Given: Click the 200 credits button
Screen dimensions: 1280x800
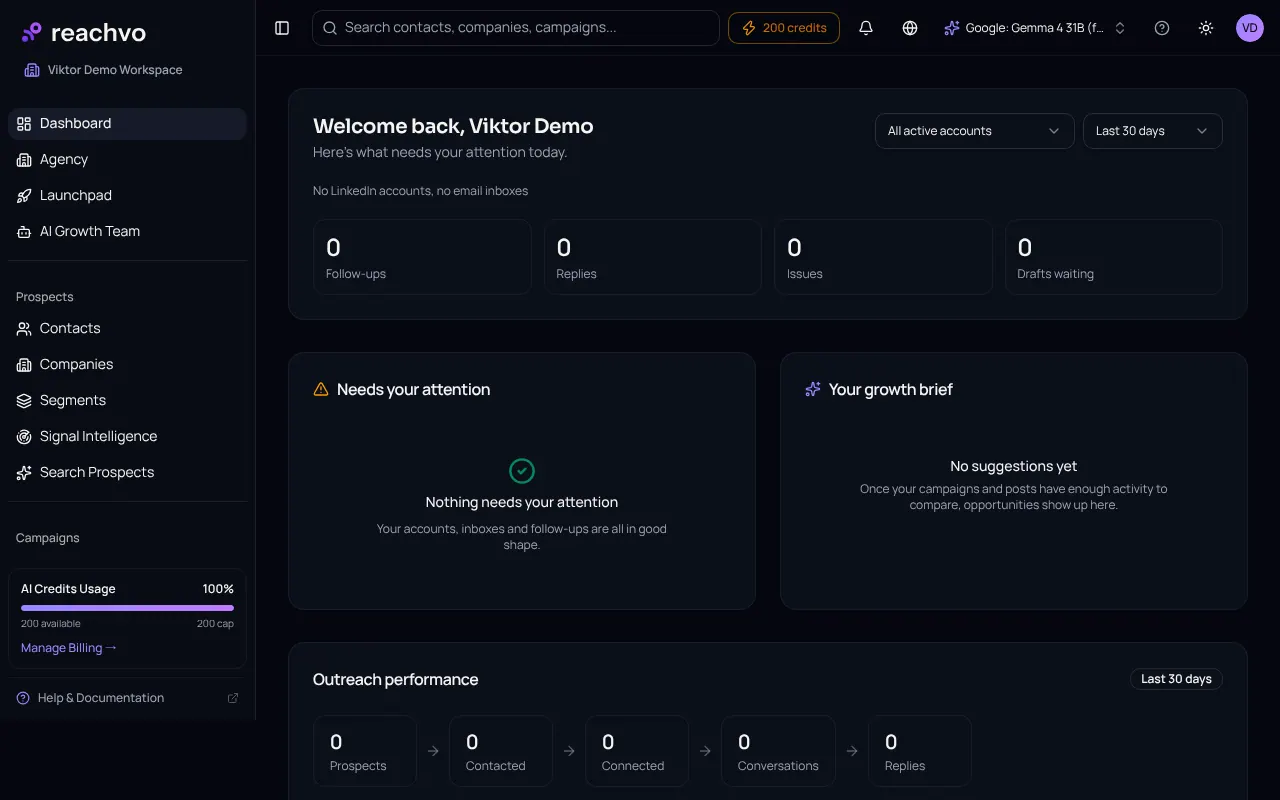Looking at the screenshot, I should 784,28.
